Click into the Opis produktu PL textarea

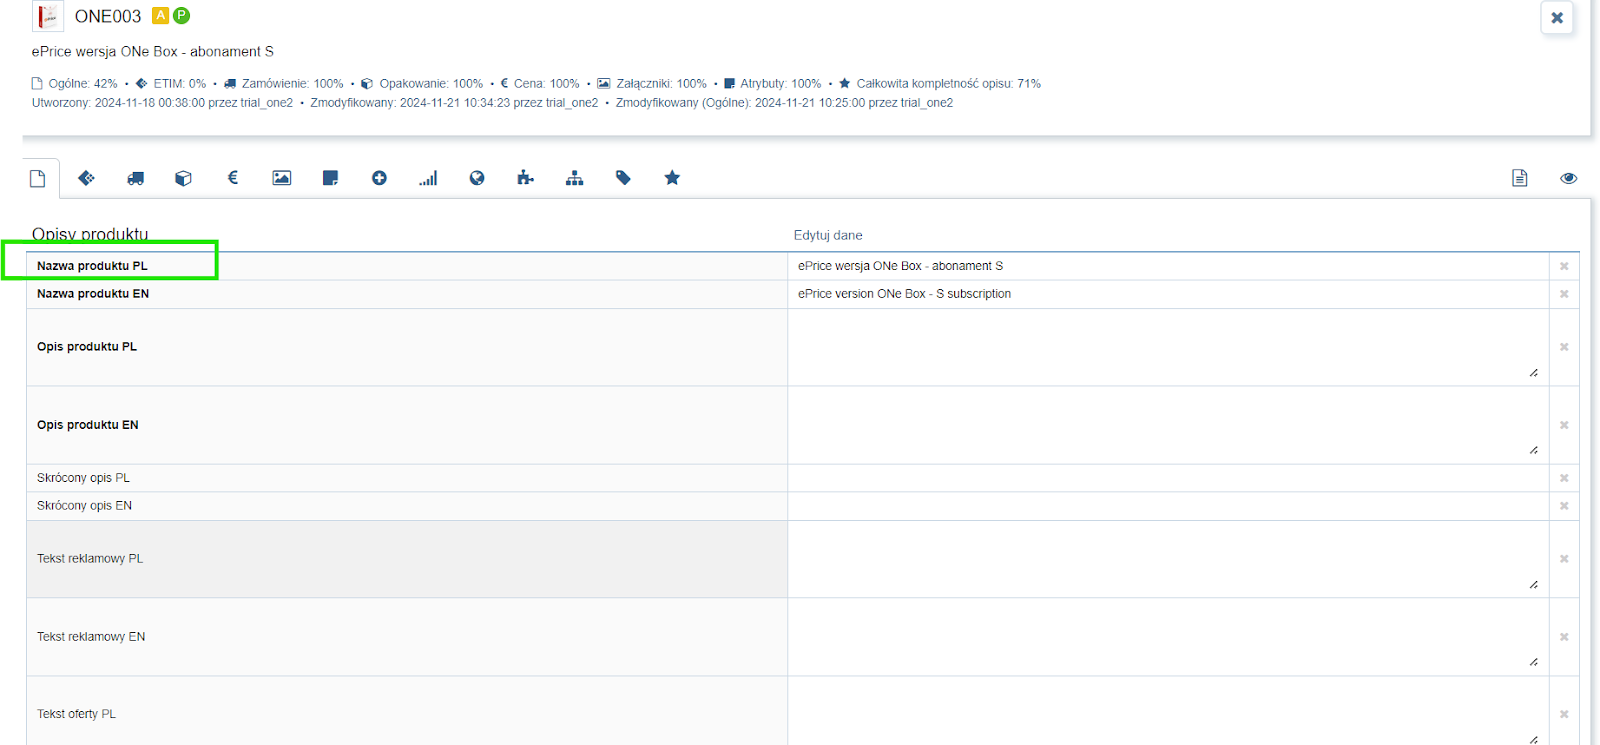click(x=1168, y=347)
